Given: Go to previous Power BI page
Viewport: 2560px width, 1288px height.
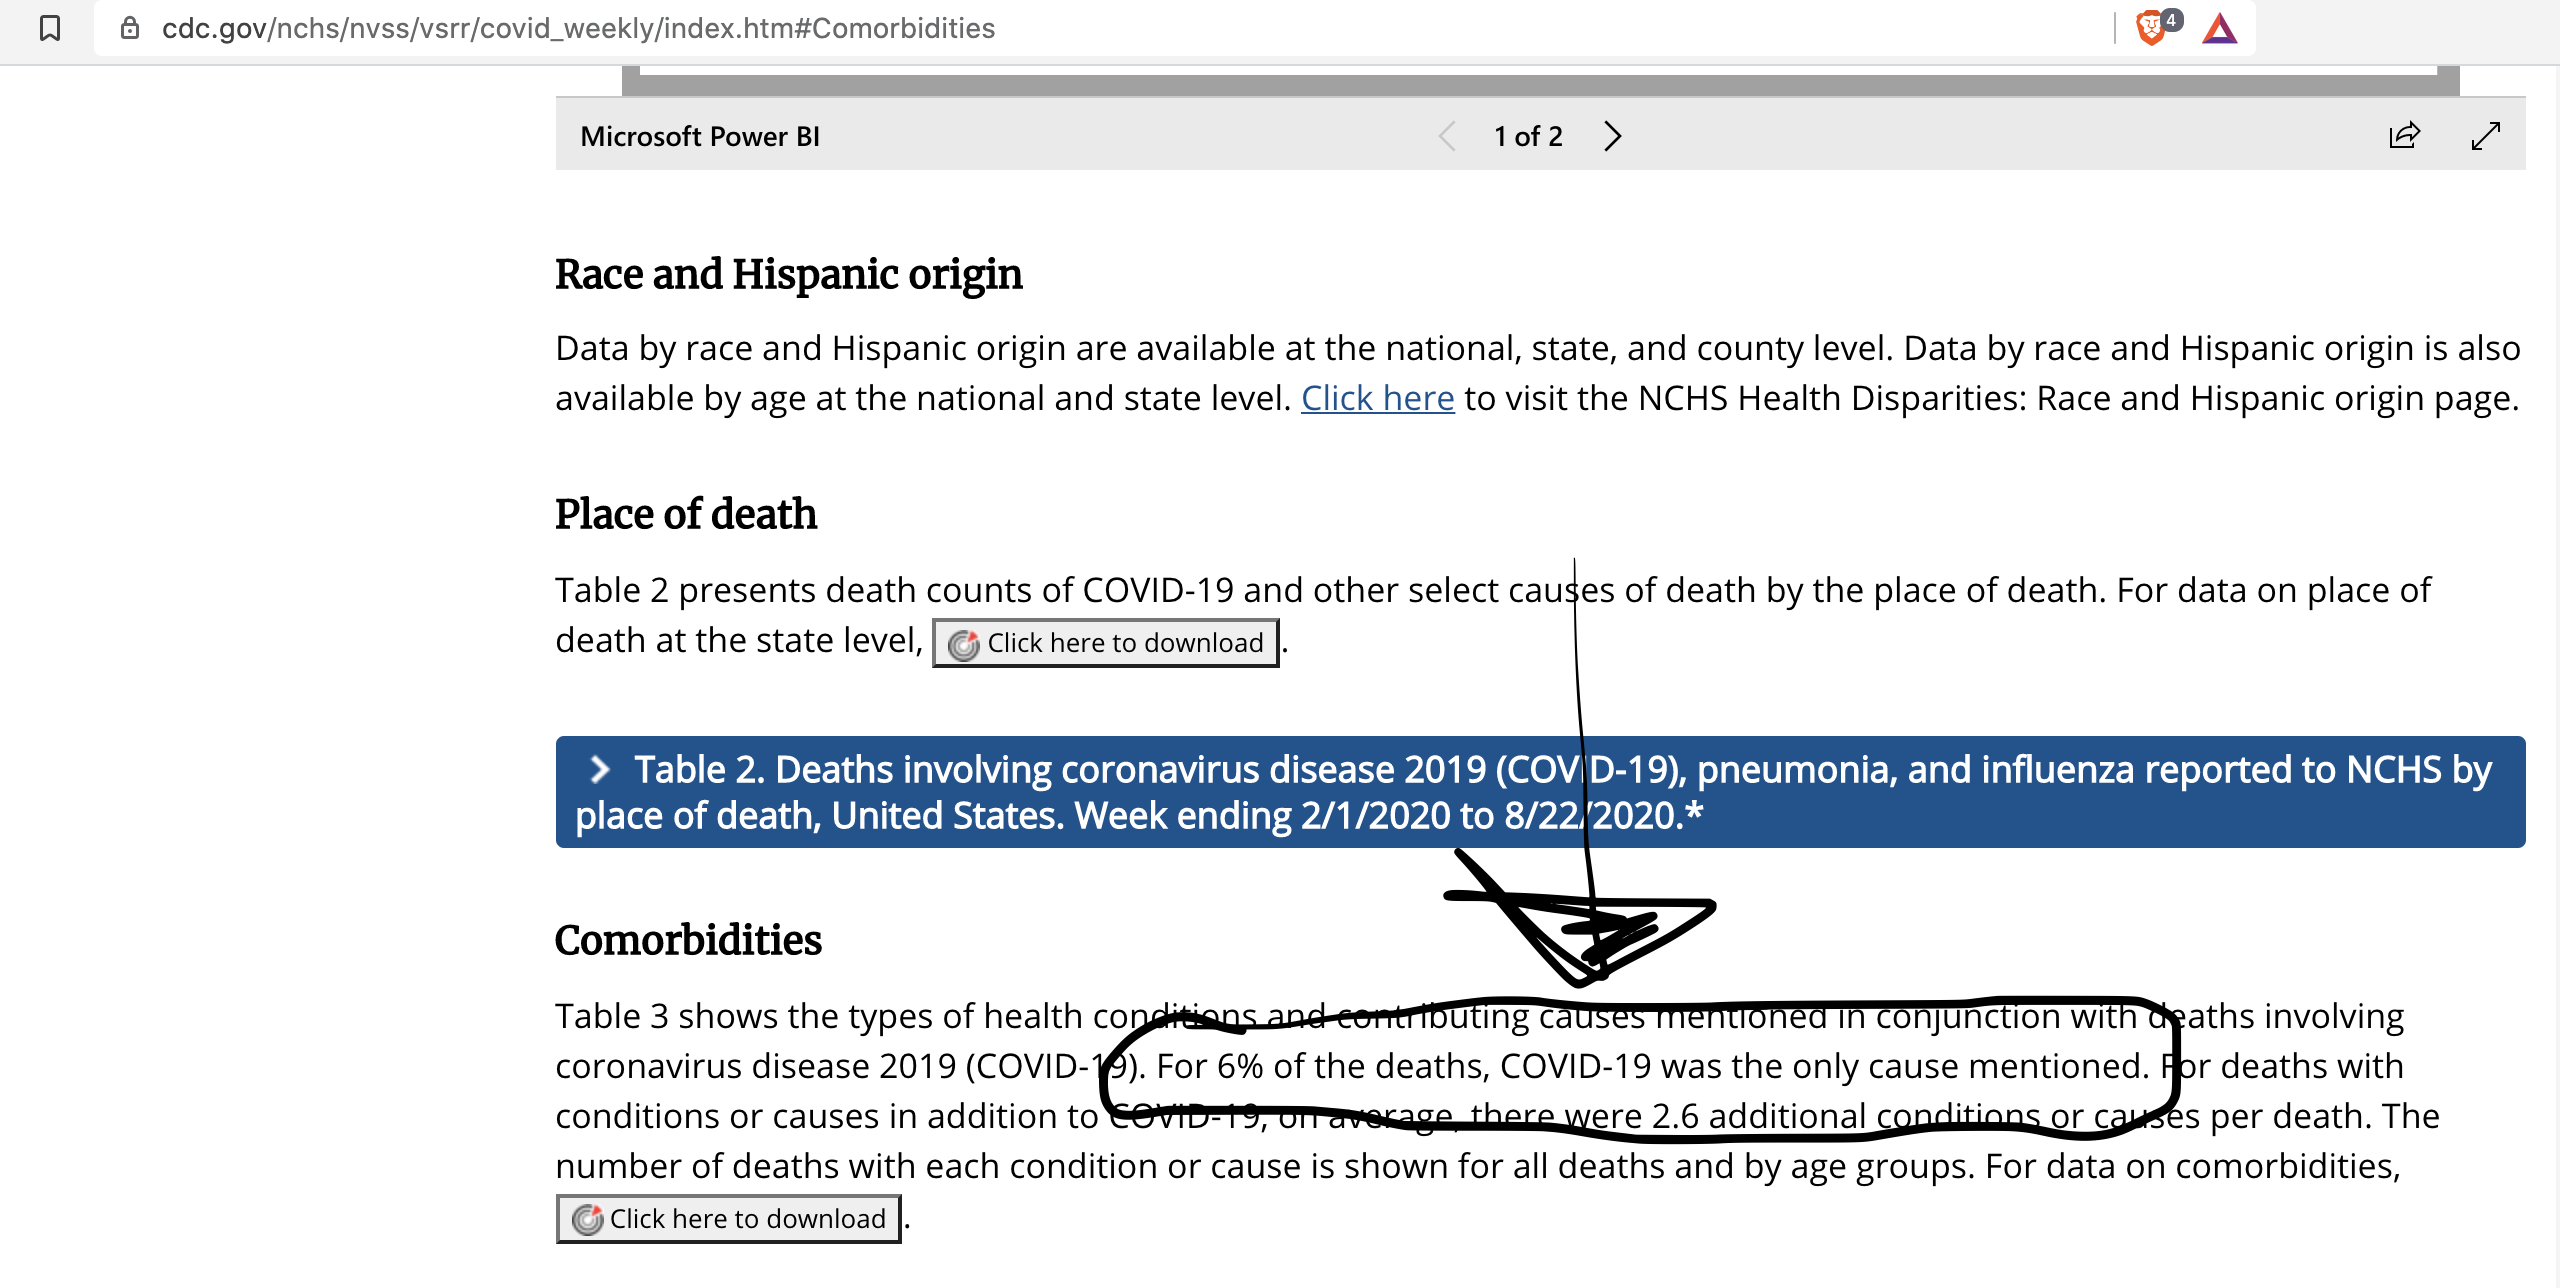Looking at the screenshot, I should [x=1447, y=136].
